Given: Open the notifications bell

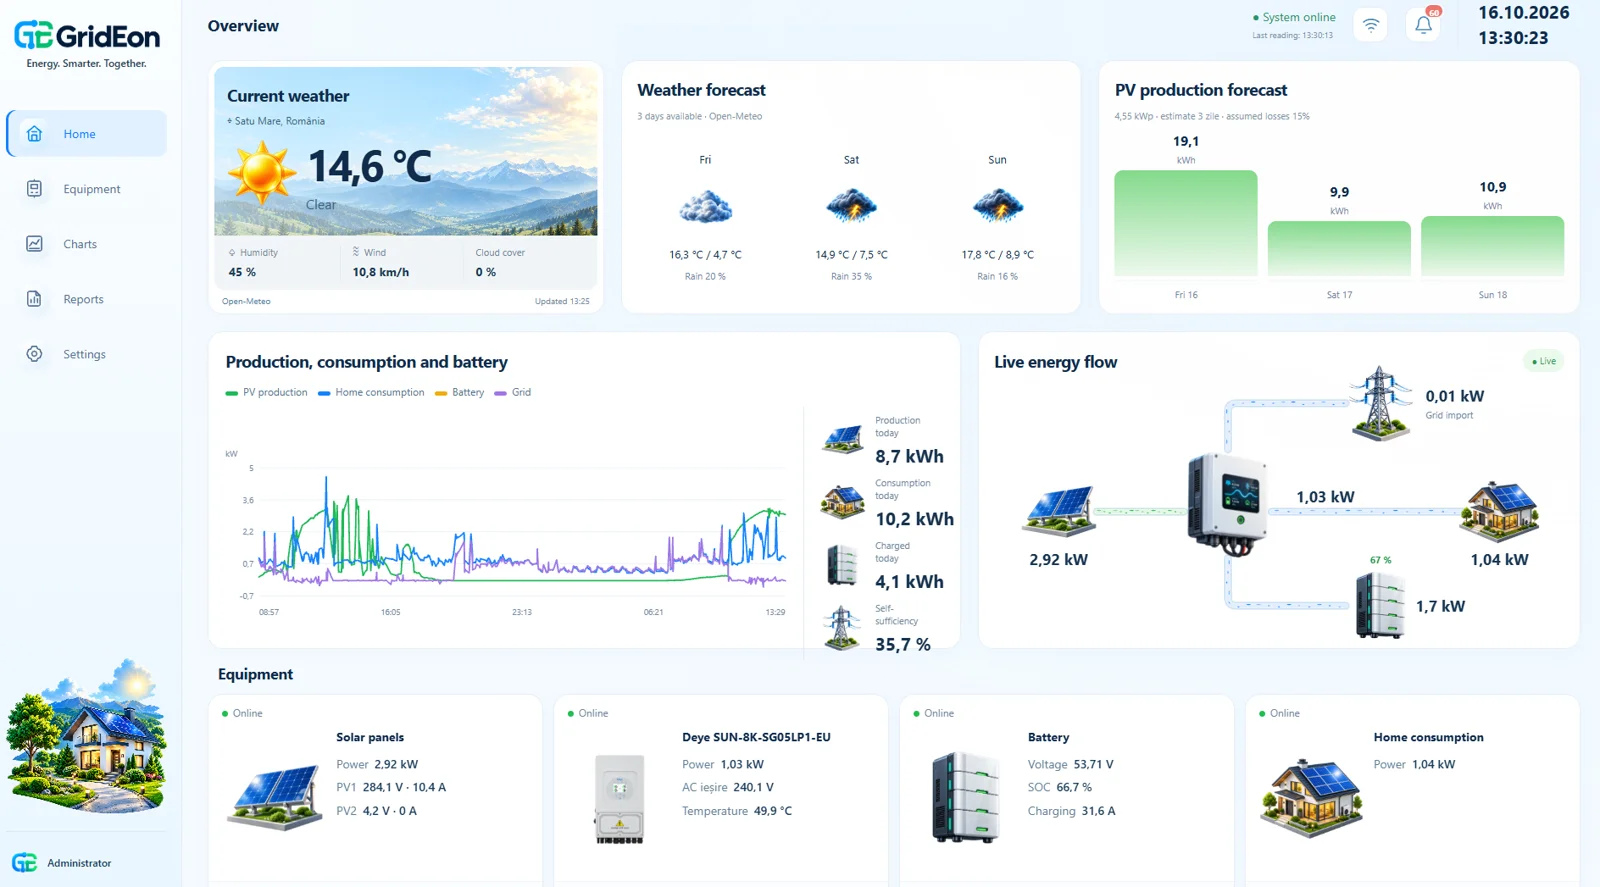Looking at the screenshot, I should click(1423, 25).
